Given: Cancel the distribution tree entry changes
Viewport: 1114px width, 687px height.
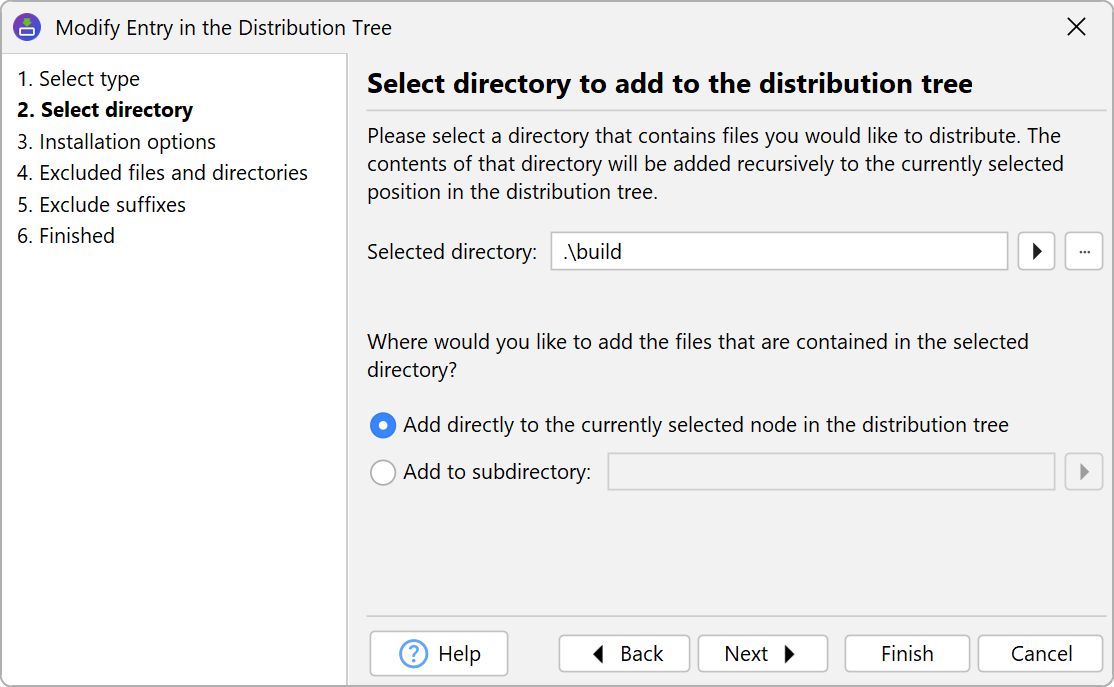Looking at the screenshot, I should pos(1040,654).
